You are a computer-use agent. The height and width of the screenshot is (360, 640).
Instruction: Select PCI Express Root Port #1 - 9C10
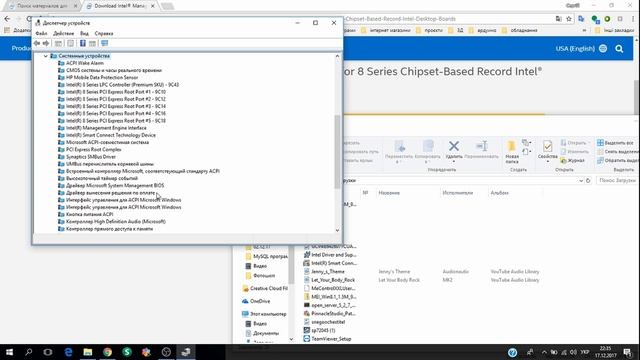click(116, 92)
